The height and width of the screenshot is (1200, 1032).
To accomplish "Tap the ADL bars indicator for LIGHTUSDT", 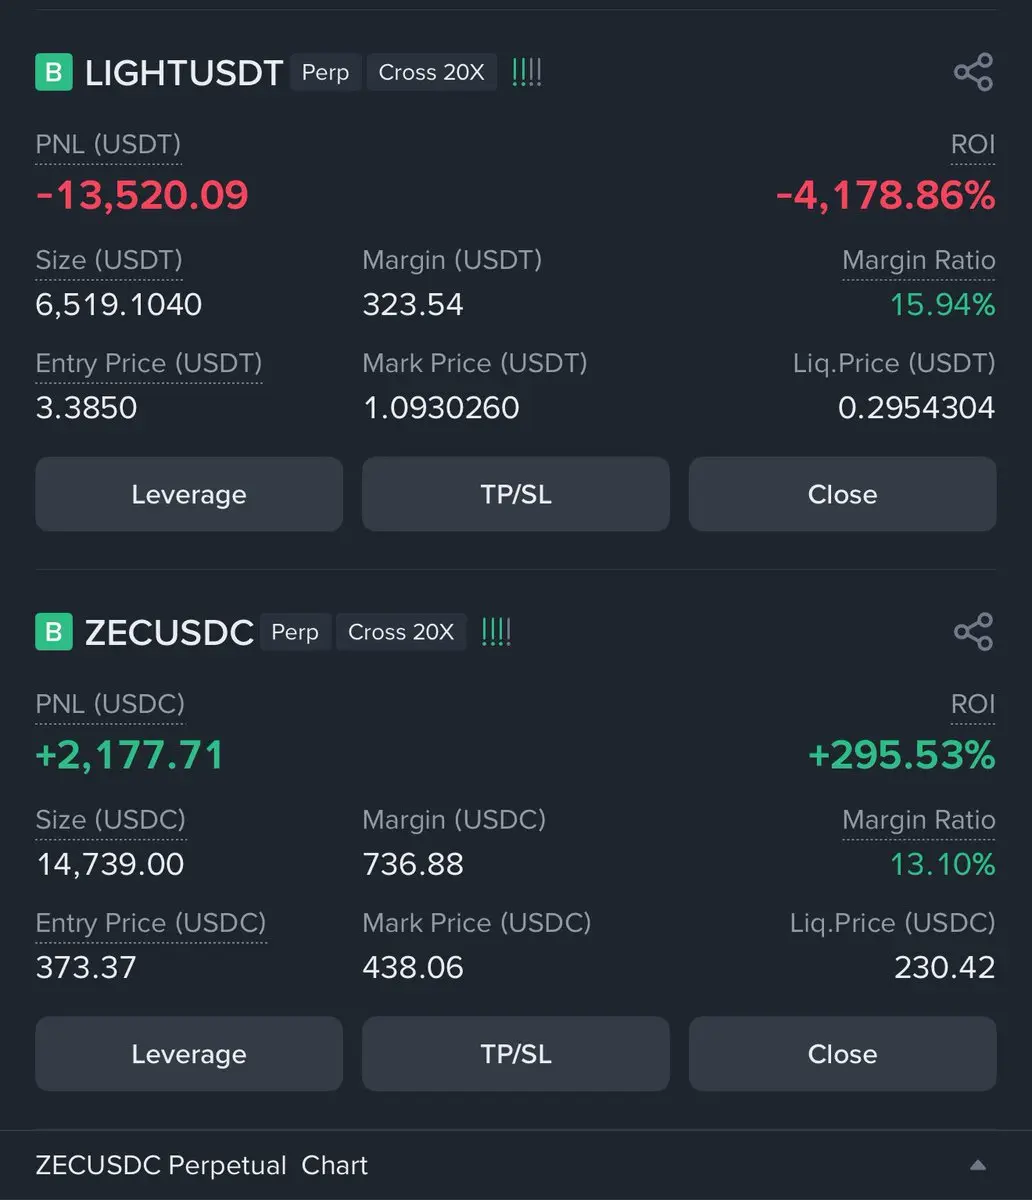I will coord(527,72).
